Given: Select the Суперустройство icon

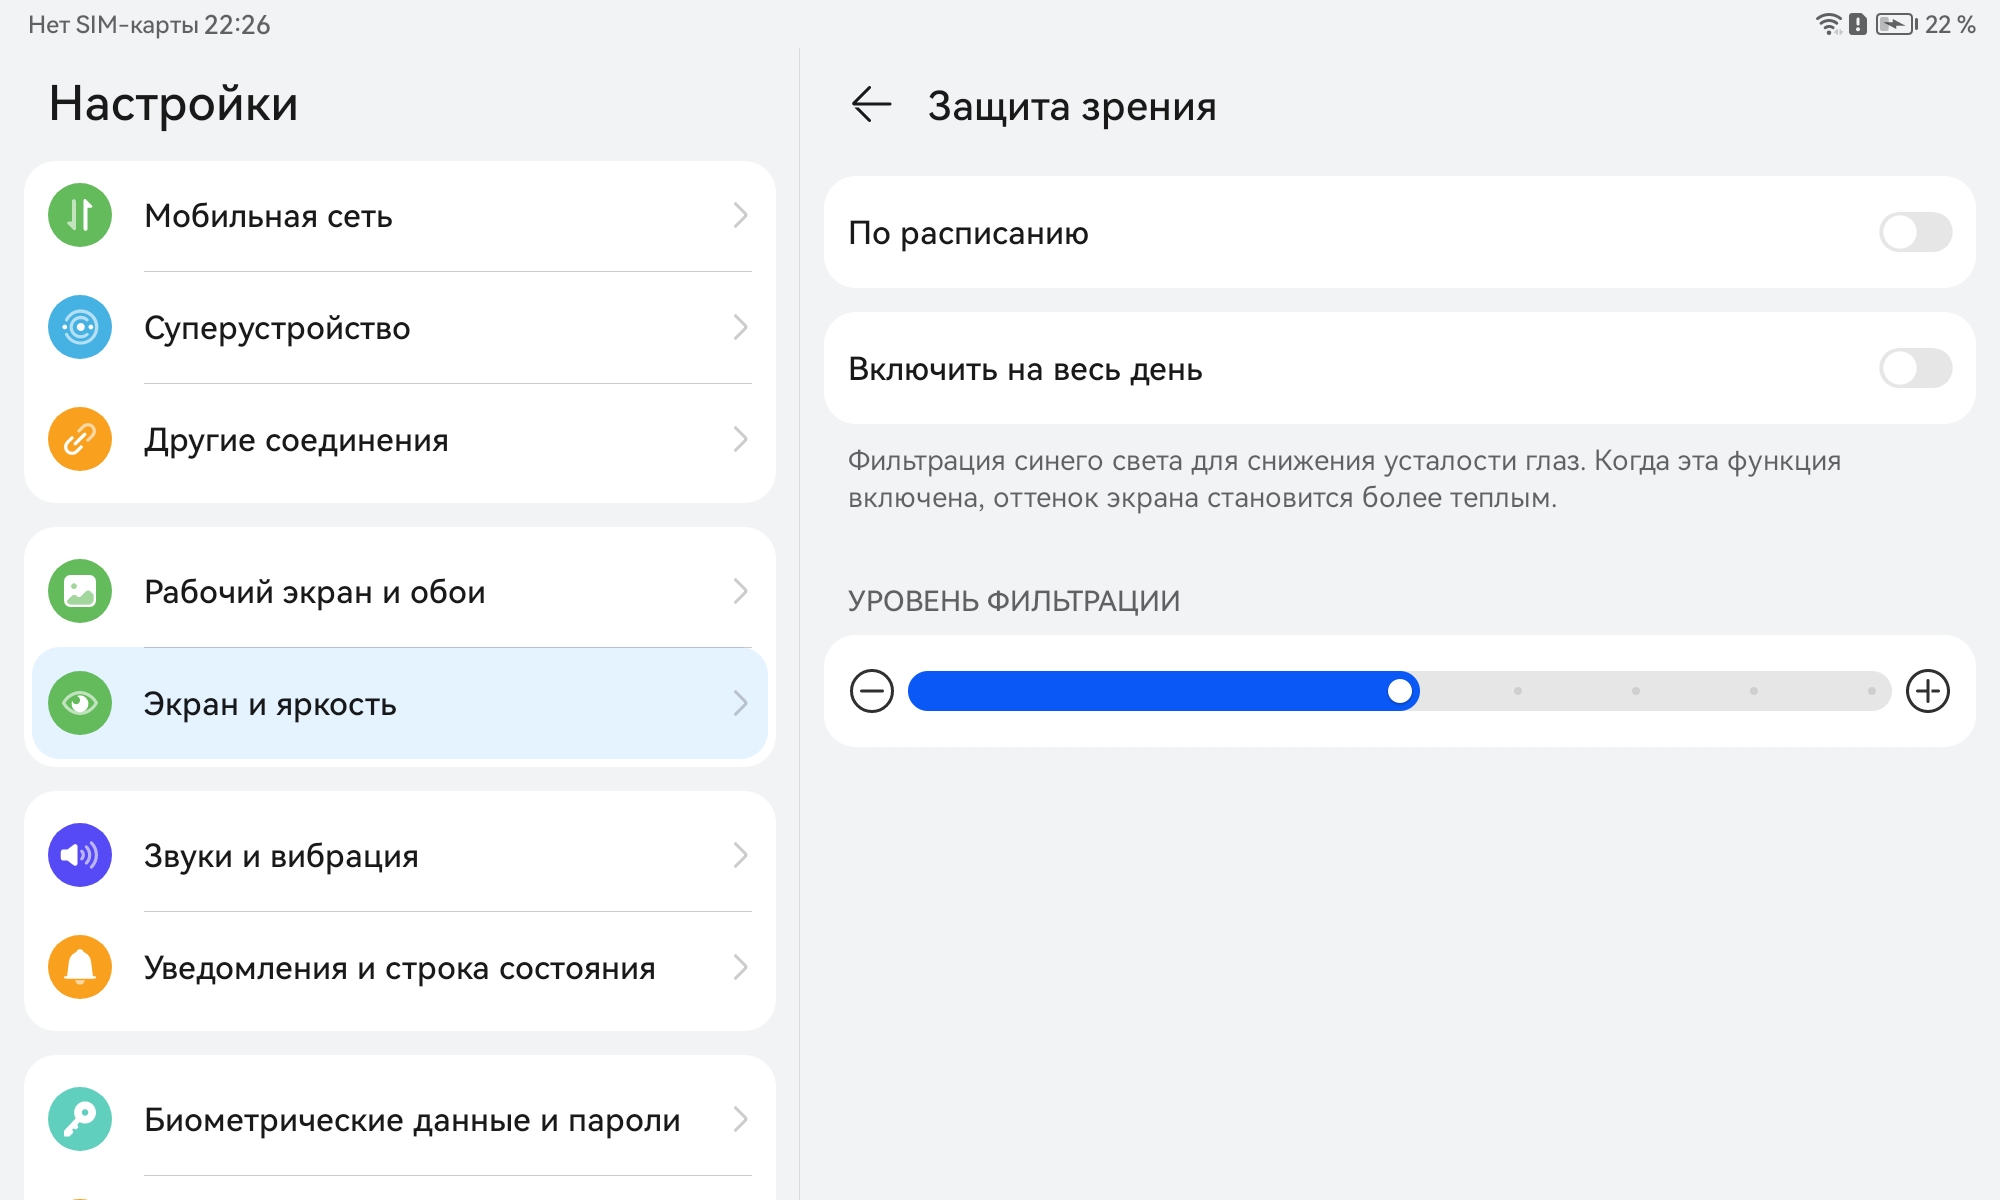Looking at the screenshot, I should 79,328.
